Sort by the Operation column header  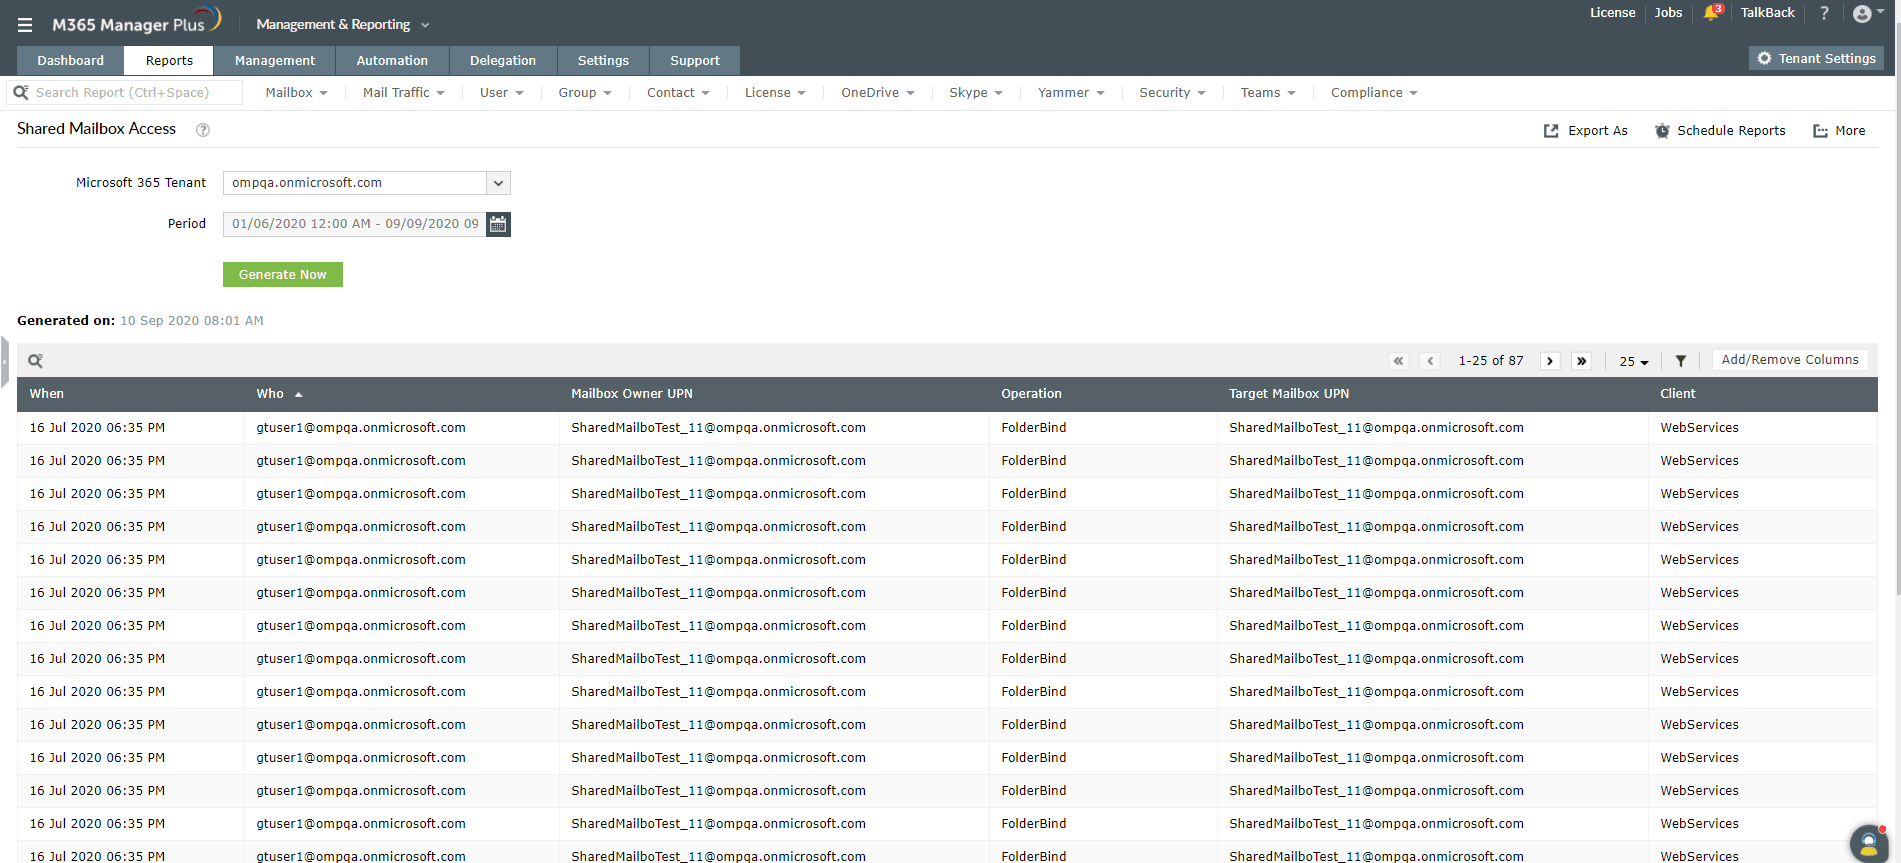[x=1031, y=394]
